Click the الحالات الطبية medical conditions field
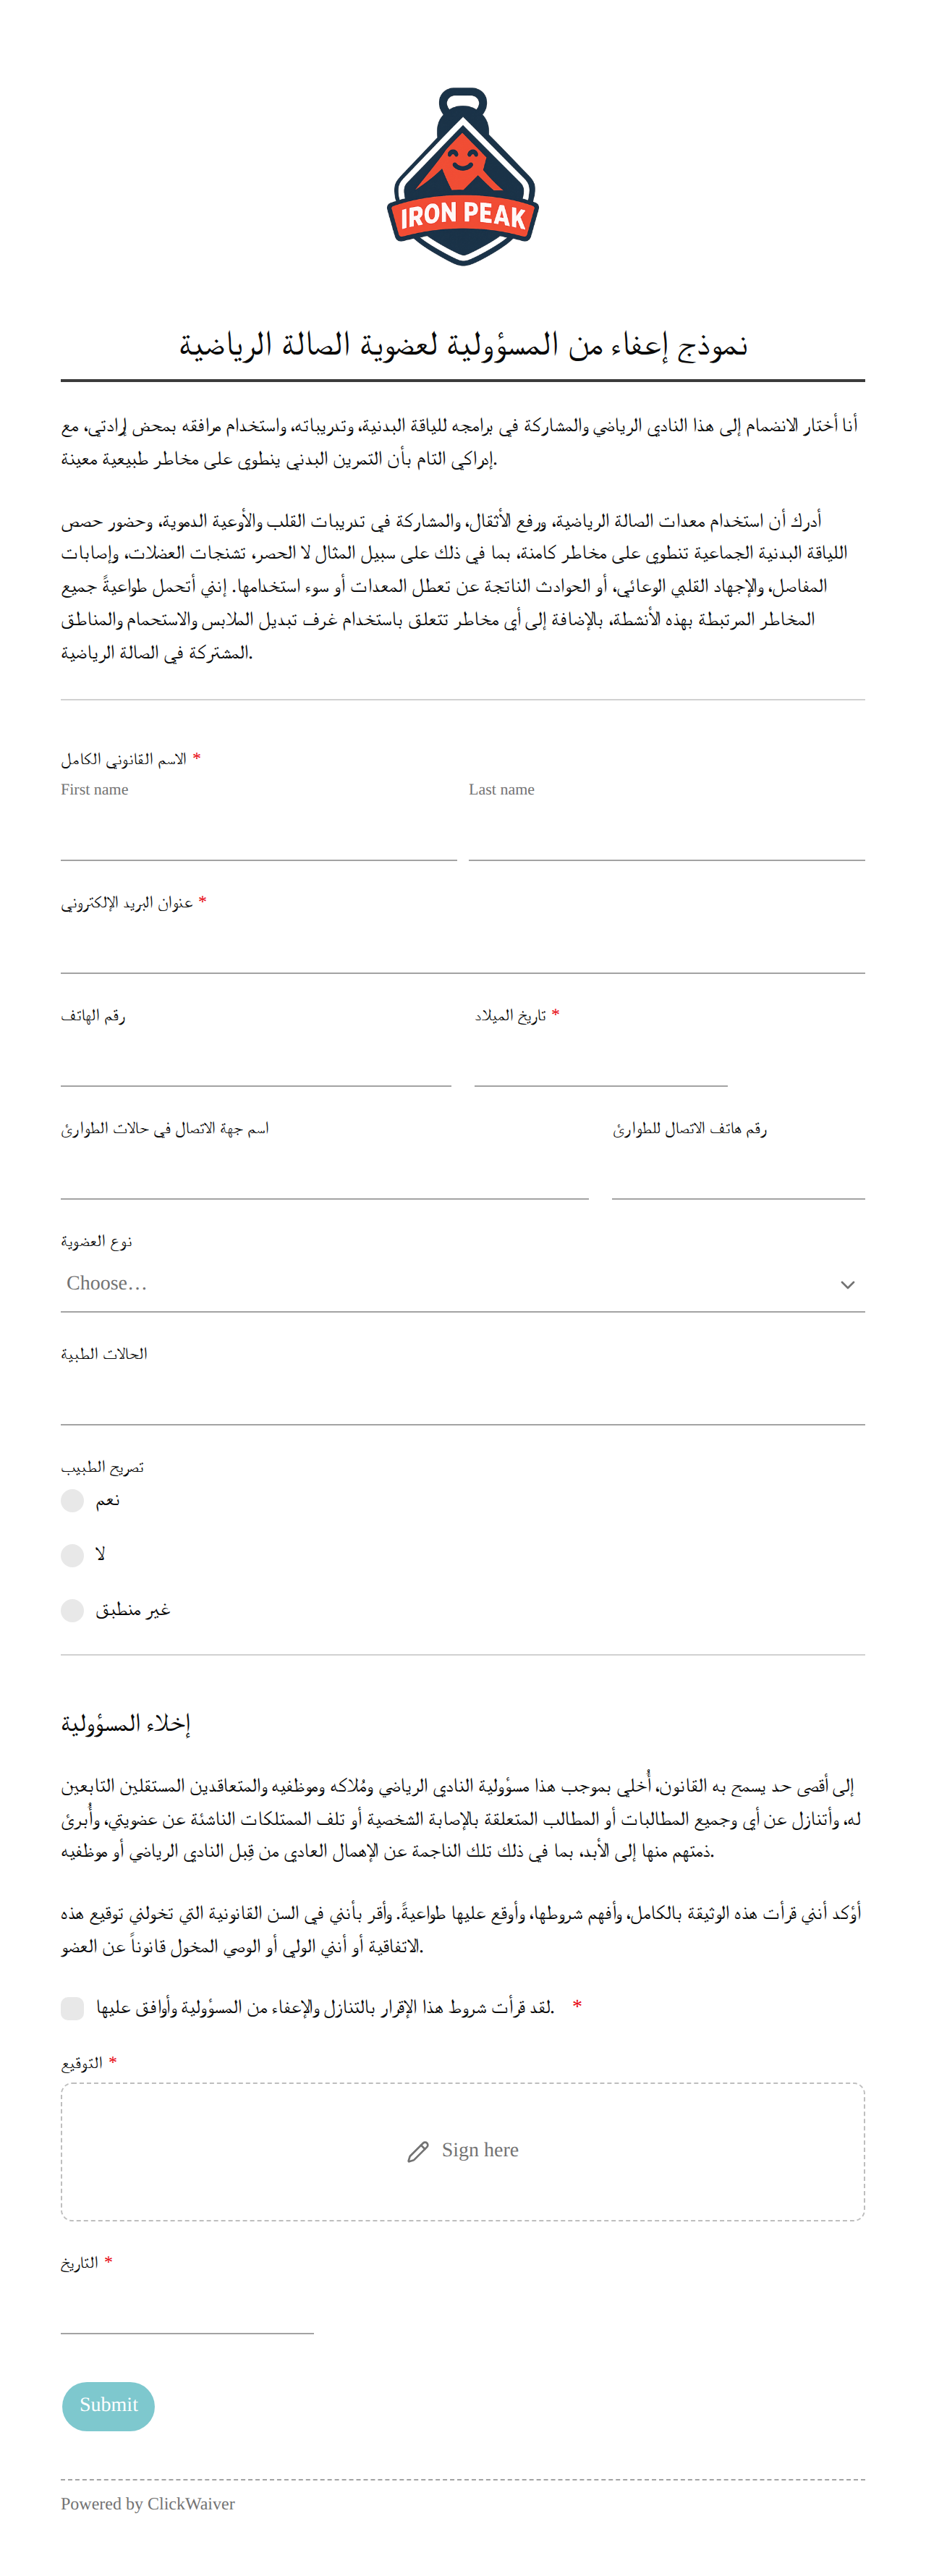Screen dimensions: 926x2576 coord(463,1398)
